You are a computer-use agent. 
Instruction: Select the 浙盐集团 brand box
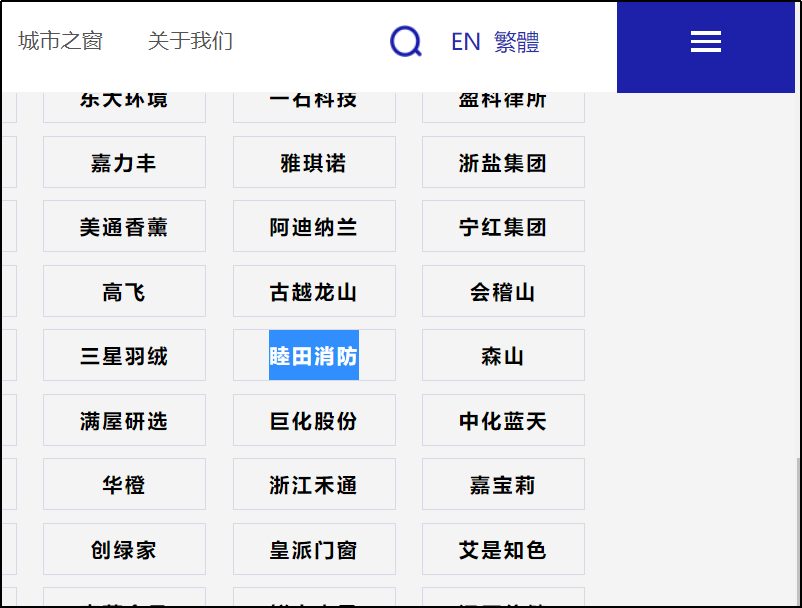(503, 162)
